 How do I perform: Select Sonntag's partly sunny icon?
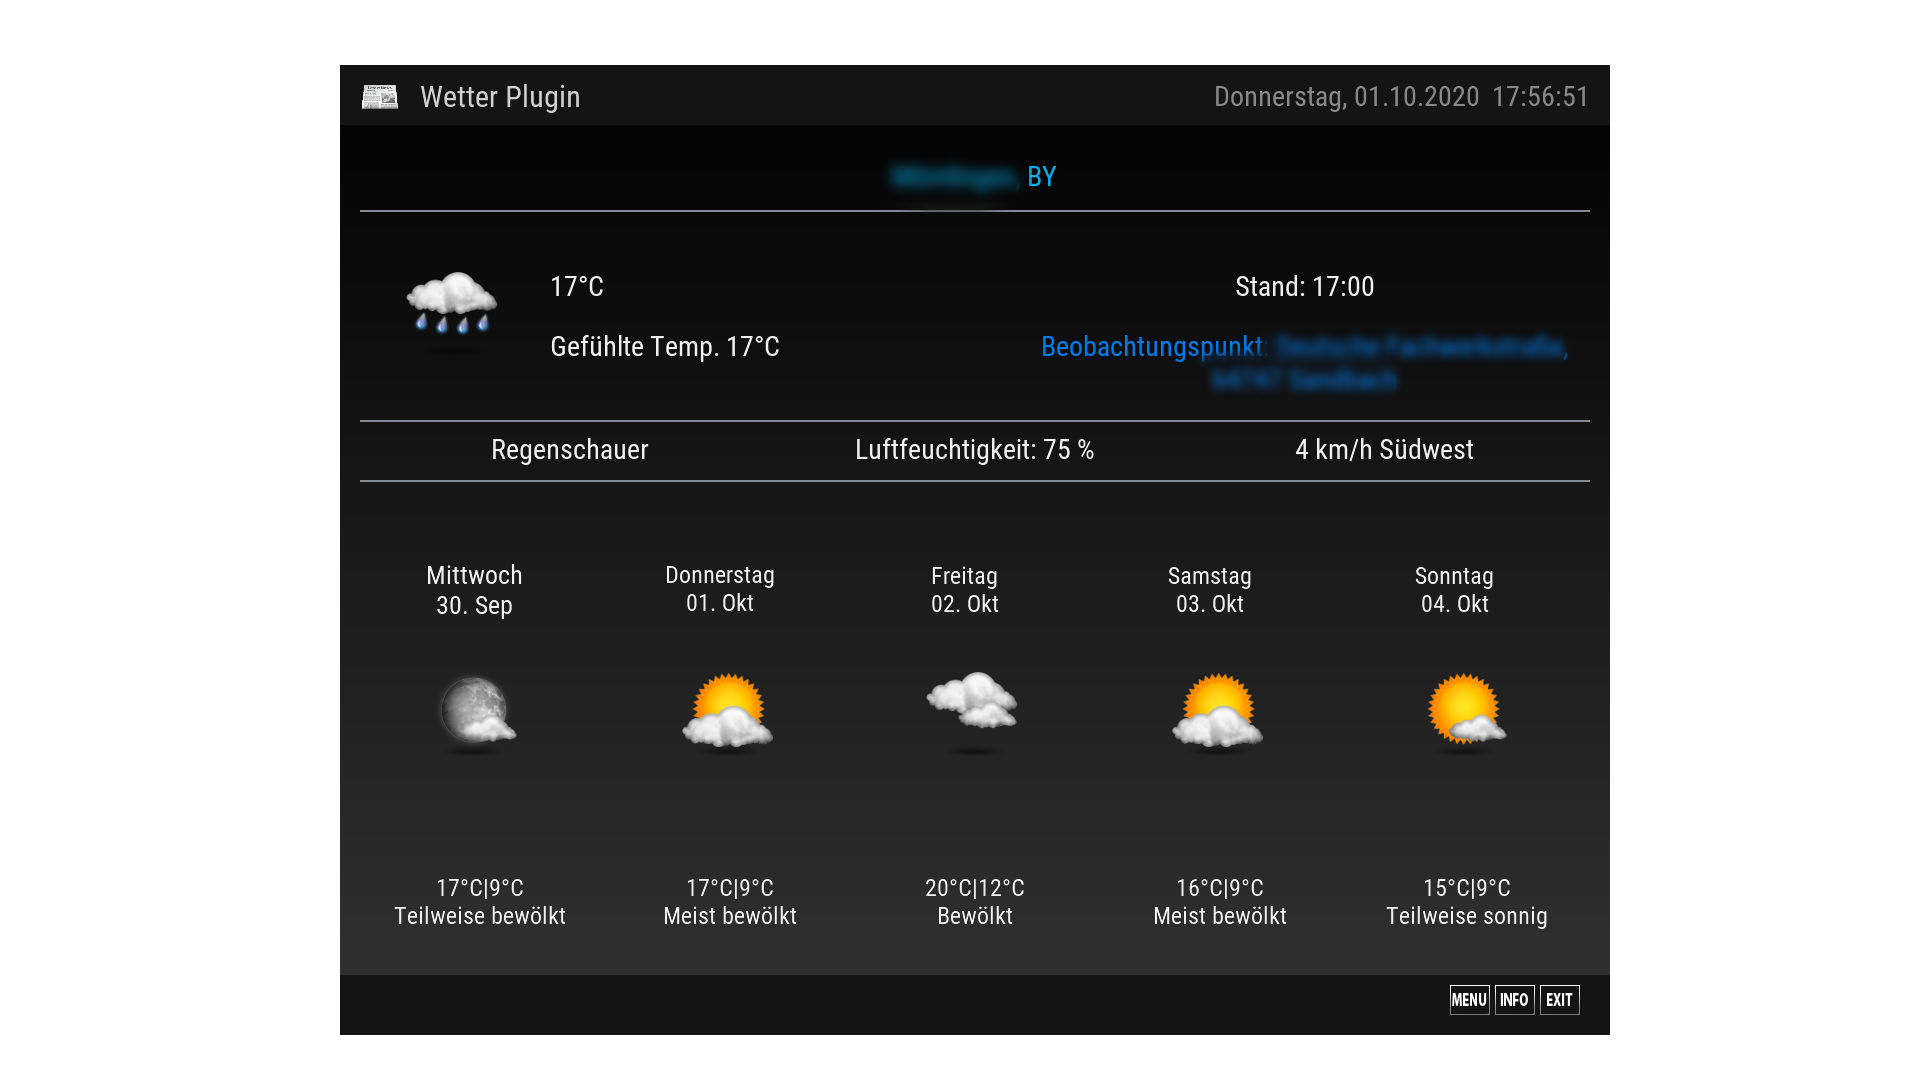click(x=1466, y=709)
